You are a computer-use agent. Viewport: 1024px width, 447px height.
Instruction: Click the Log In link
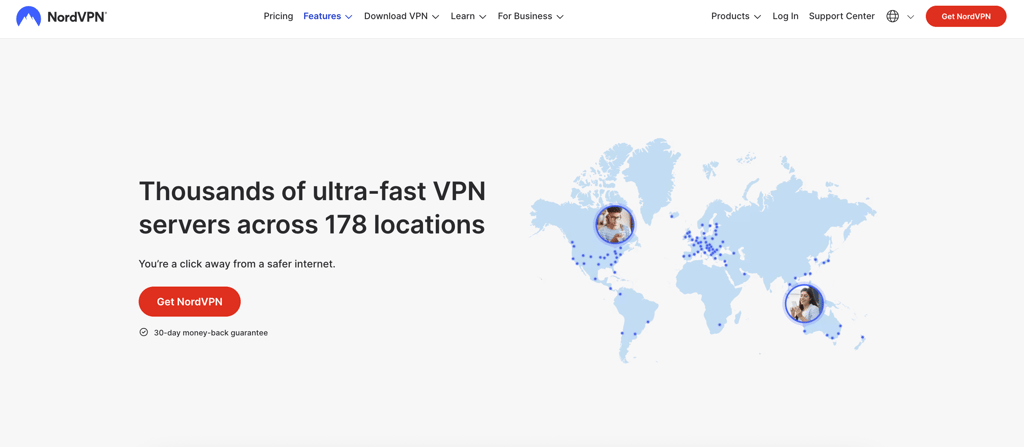point(785,16)
